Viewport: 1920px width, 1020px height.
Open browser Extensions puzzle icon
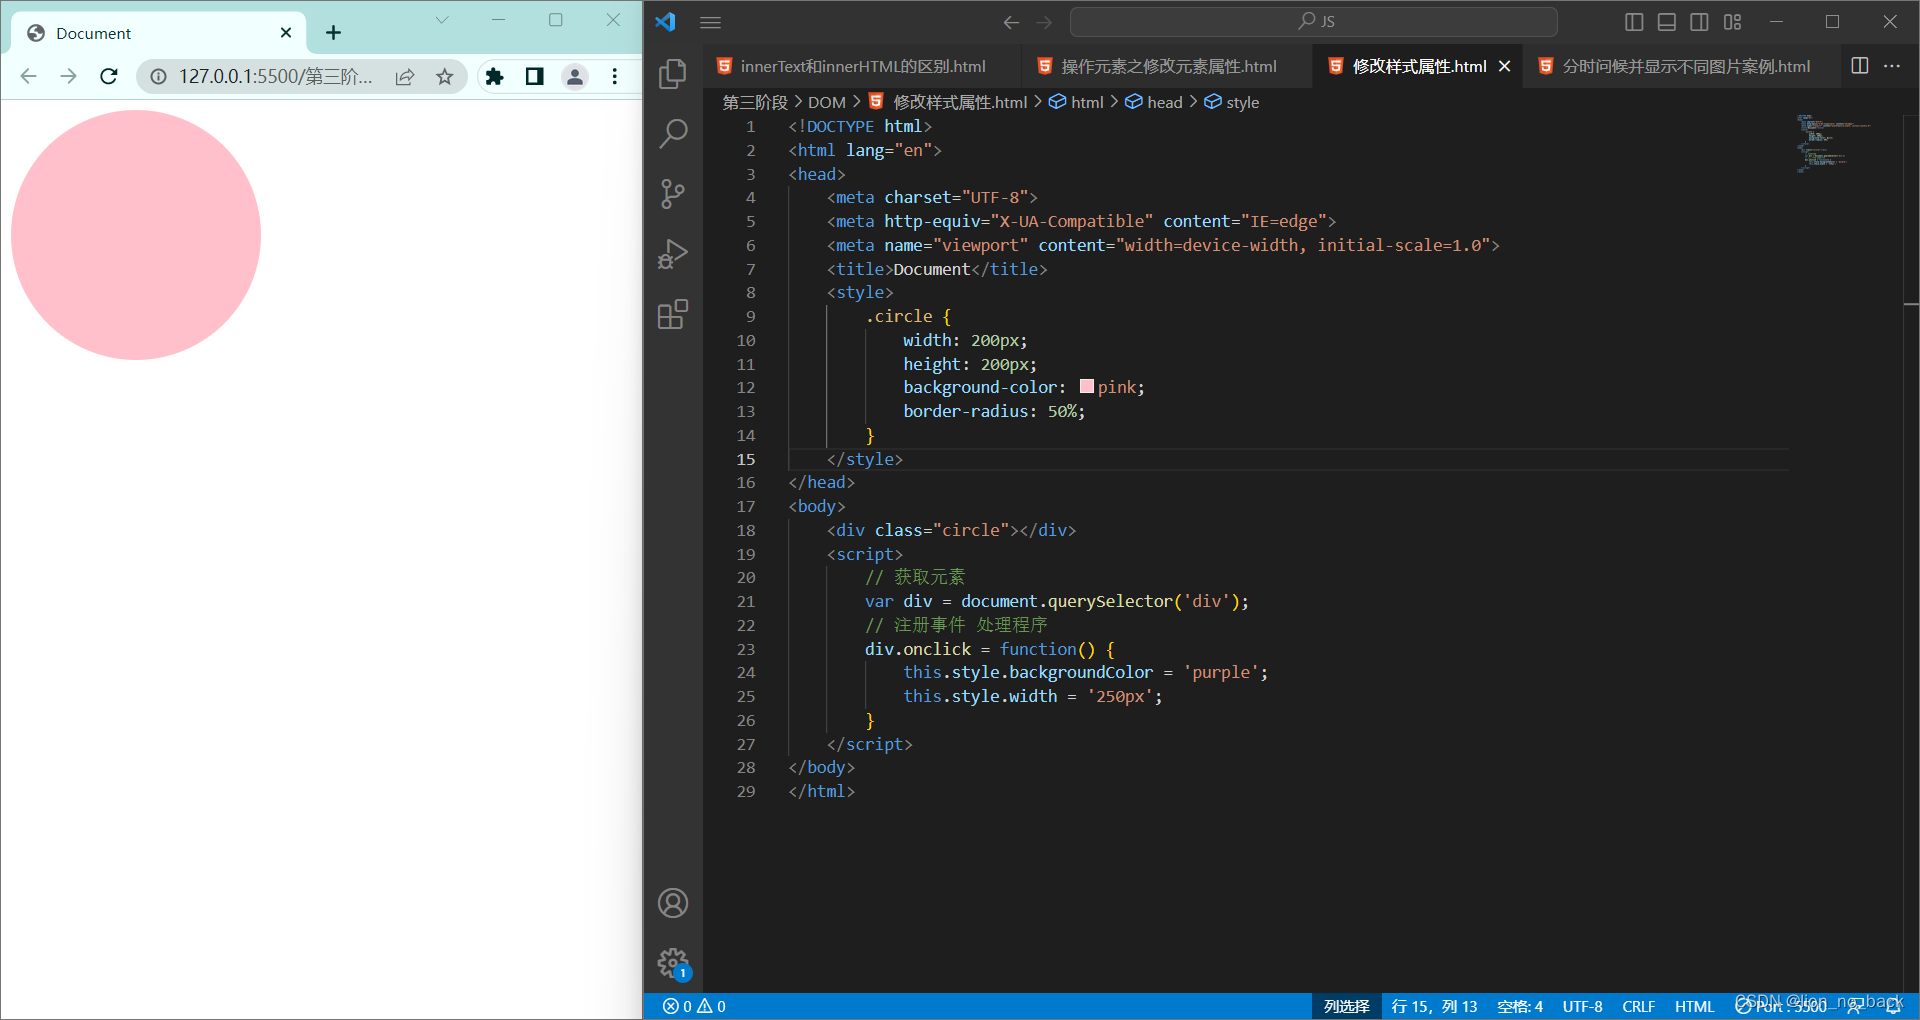click(x=494, y=76)
